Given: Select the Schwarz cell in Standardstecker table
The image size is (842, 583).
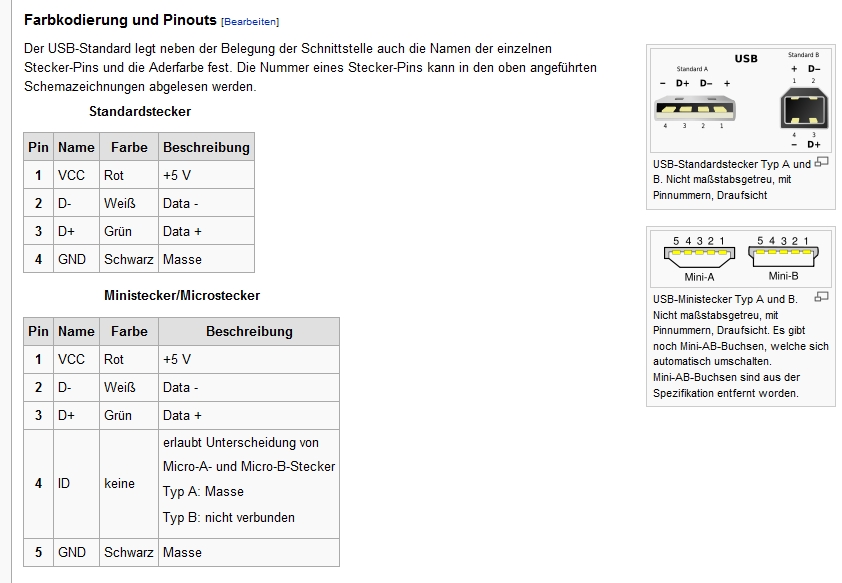Looking at the screenshot, I should tap(129, 259).
